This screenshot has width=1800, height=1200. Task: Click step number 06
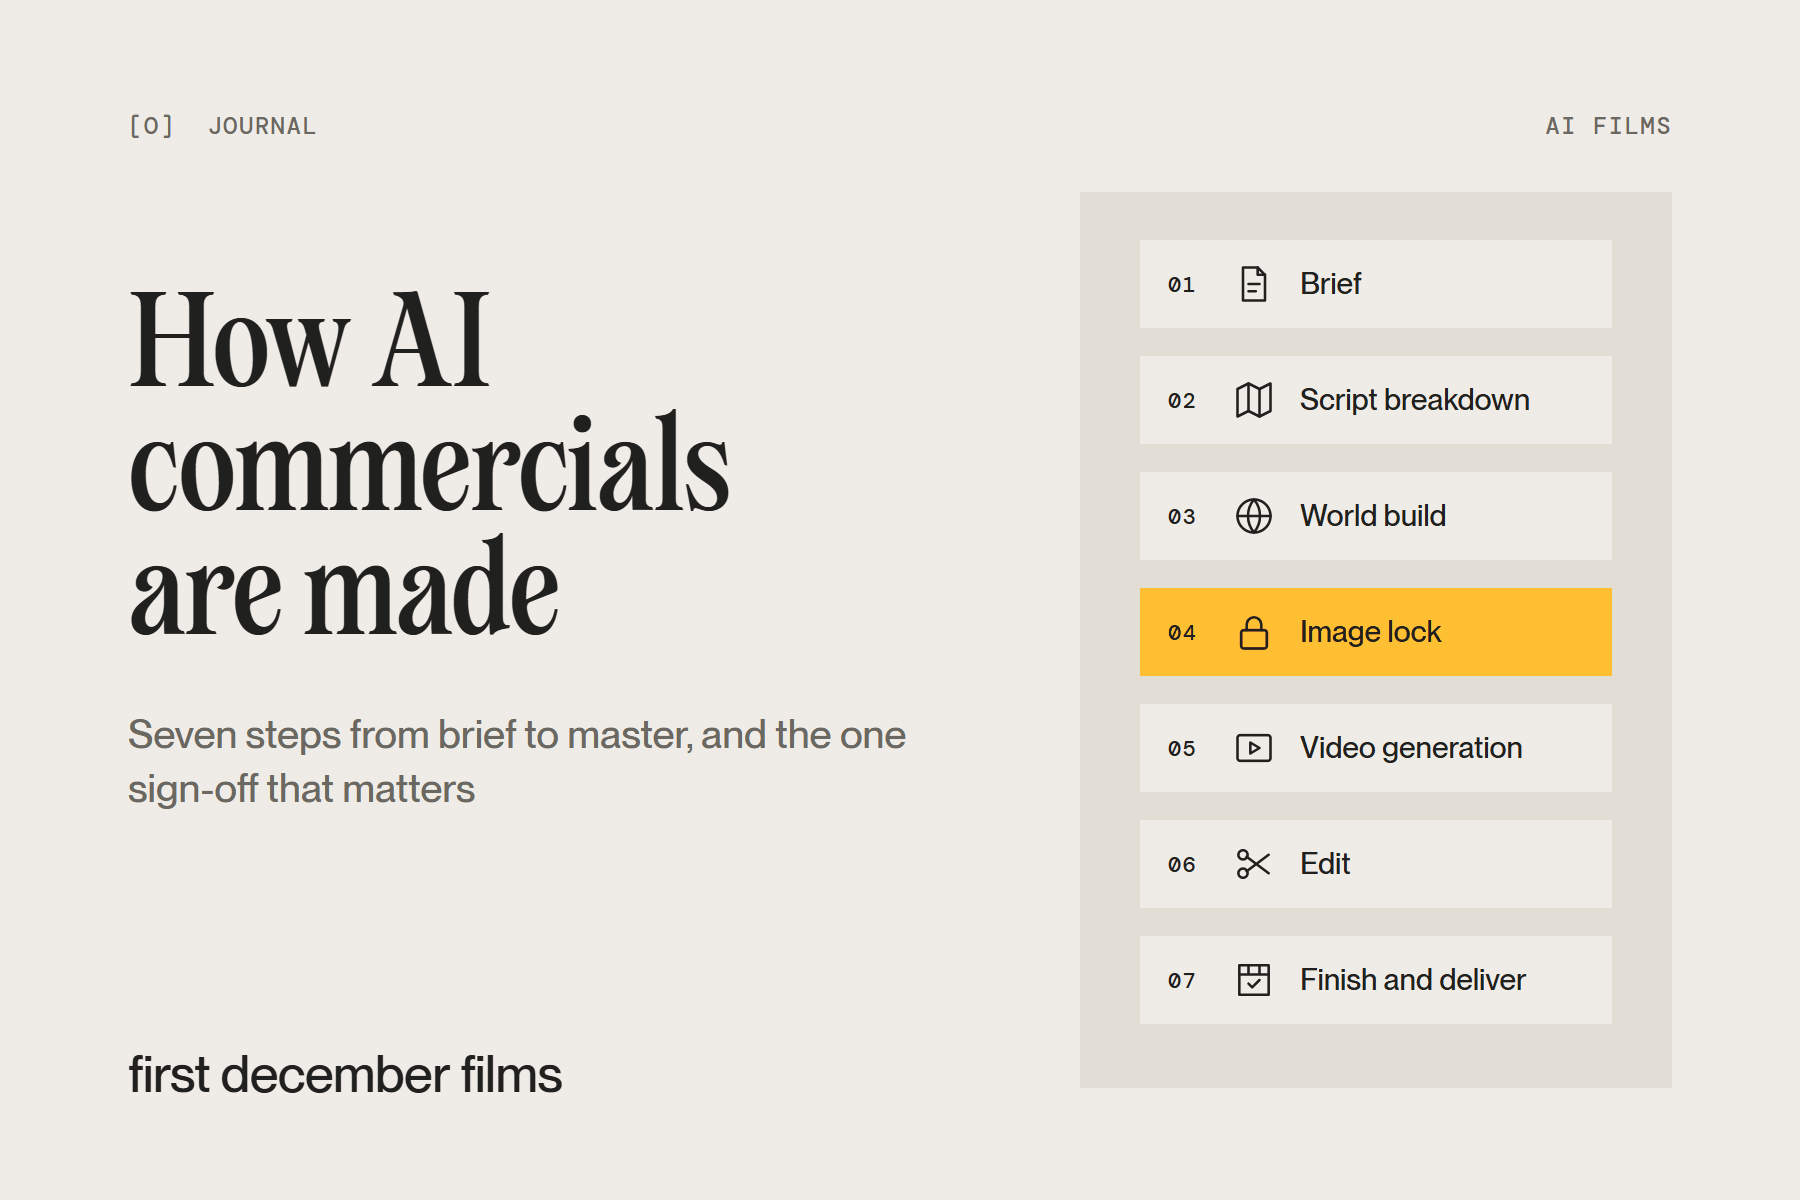click(1181, 865)
